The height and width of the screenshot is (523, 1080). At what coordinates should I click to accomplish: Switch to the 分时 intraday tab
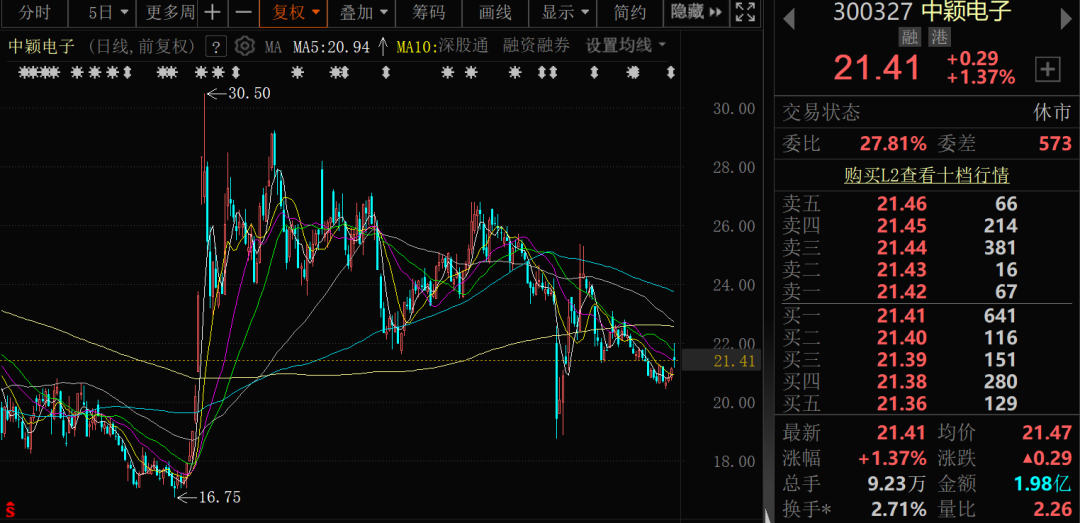tap(34, 13)
